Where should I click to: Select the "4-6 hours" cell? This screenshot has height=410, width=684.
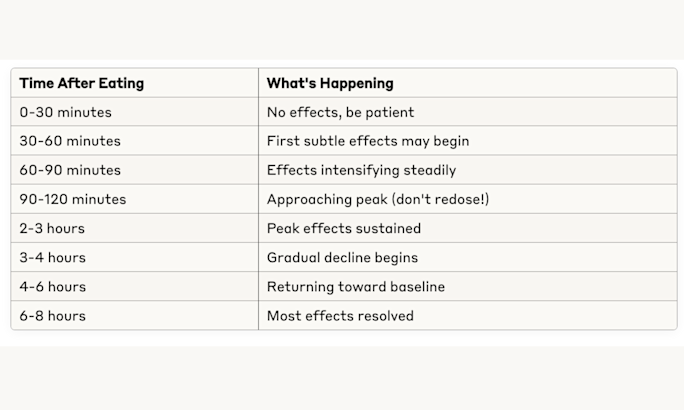point(52,286)
